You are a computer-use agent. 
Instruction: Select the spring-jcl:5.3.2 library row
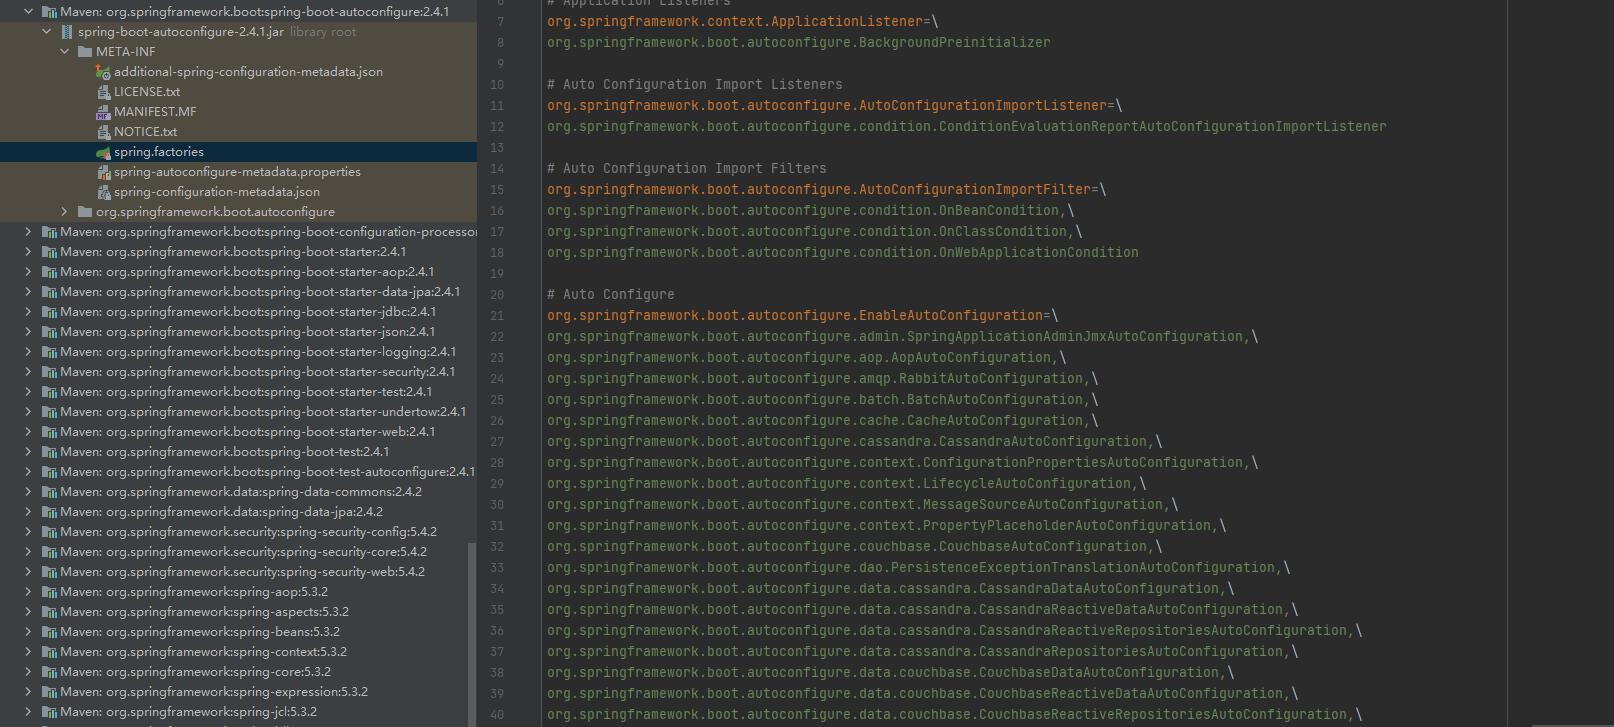click(238, 712)
